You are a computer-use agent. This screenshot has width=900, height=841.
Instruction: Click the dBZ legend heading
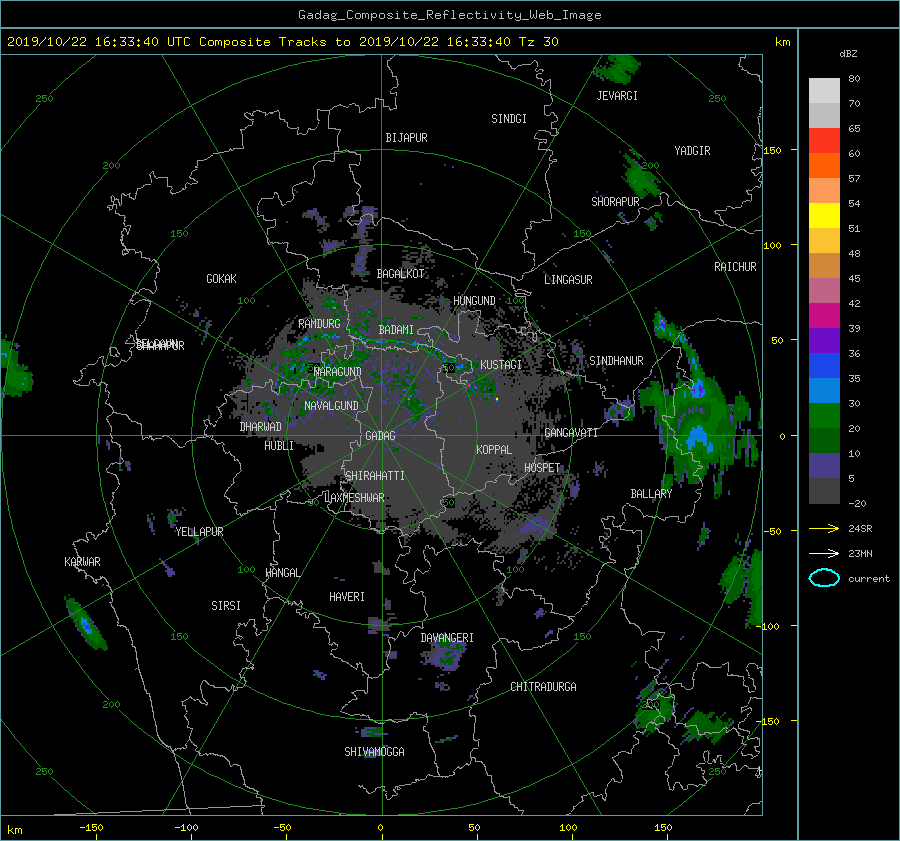point(848,54)
